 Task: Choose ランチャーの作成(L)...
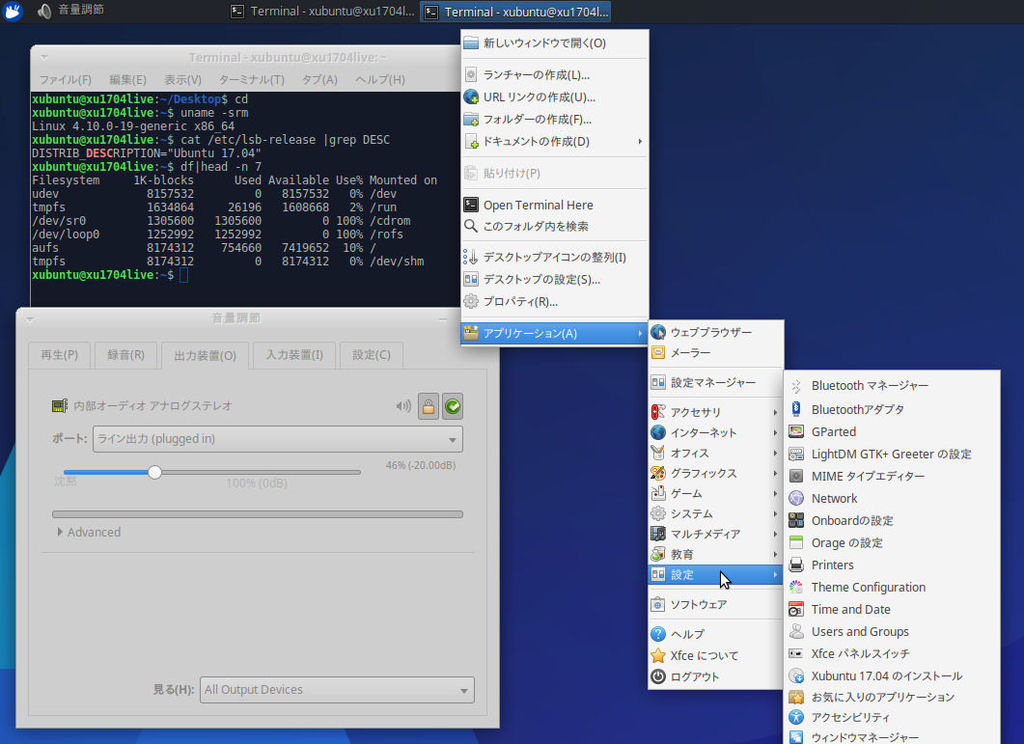tap(554, 74)
